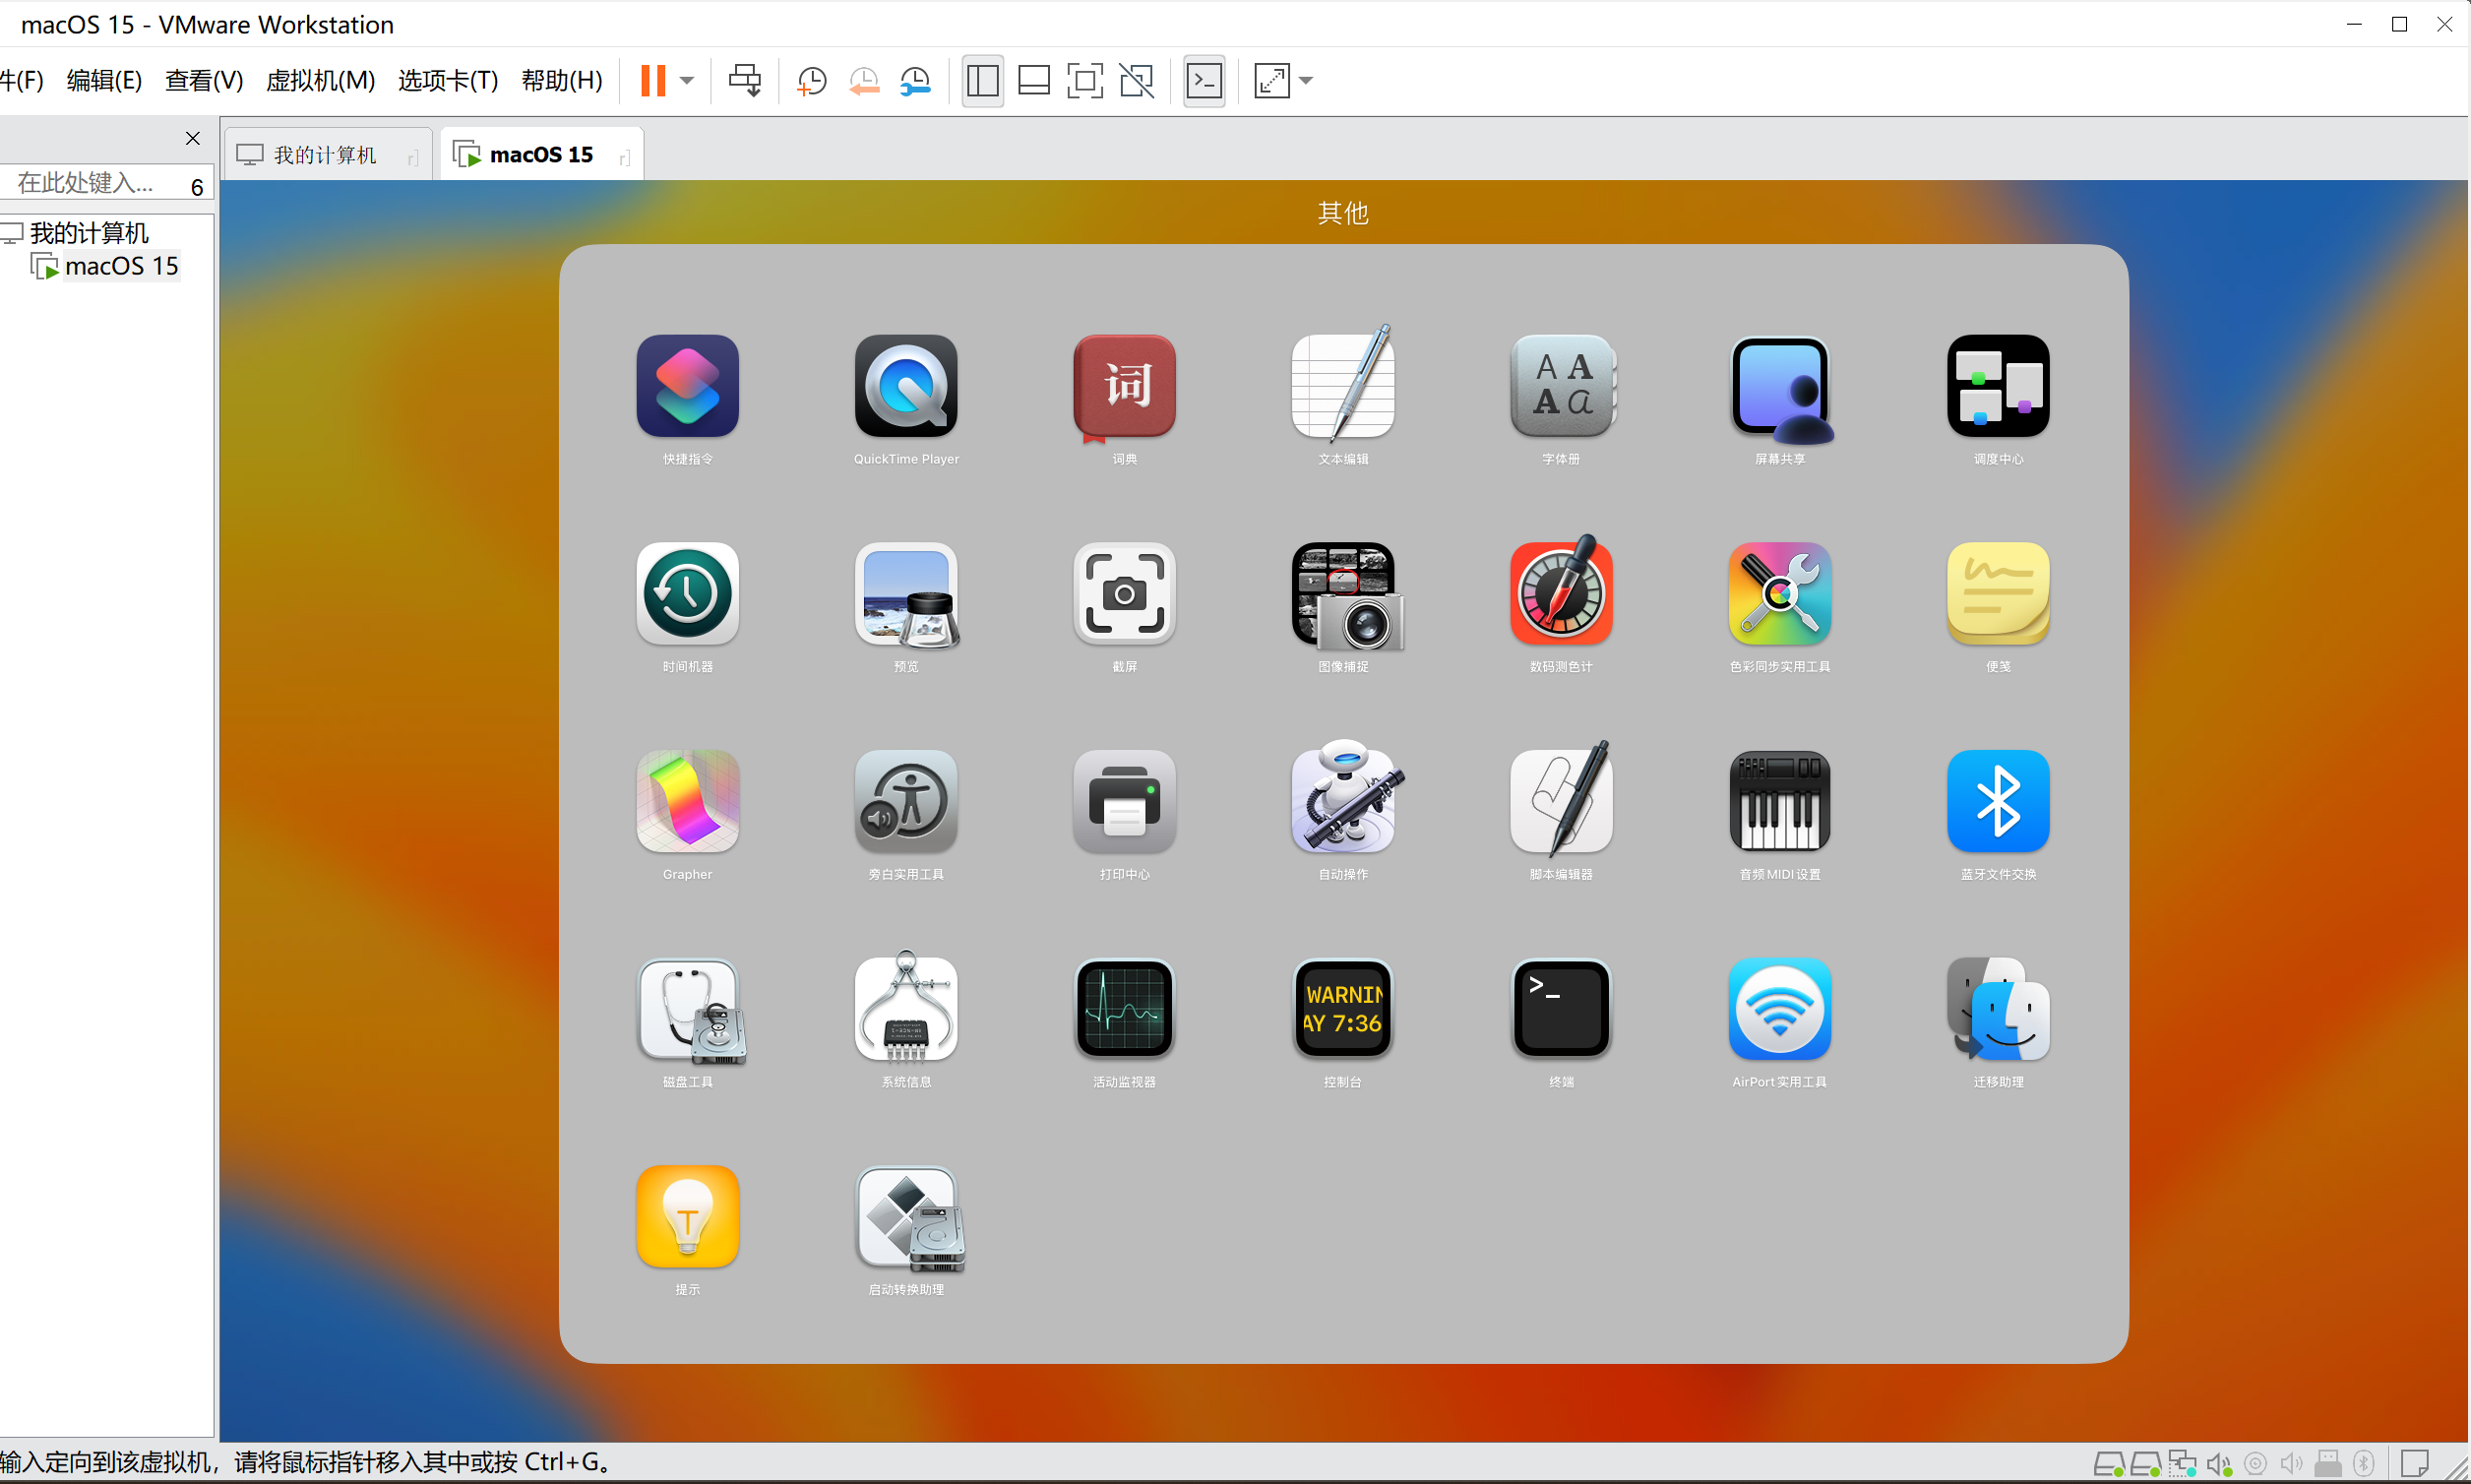
Task: Open the Grapher application
Action: [x=687, y=800]
